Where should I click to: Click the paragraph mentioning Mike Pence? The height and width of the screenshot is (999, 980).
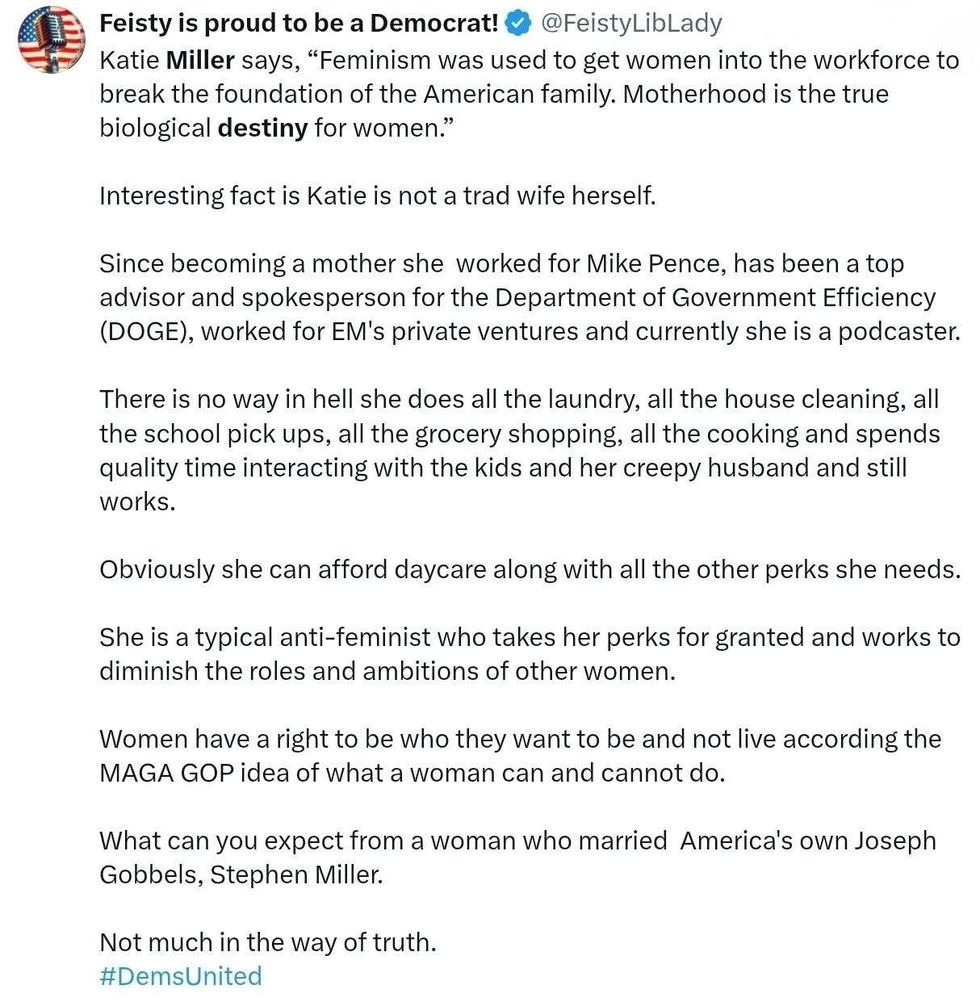tap(530, 298)
